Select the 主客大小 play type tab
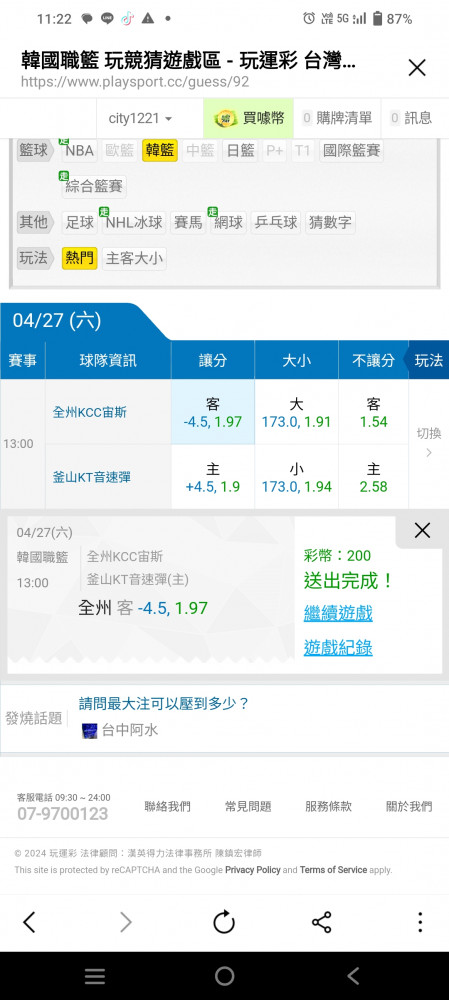The height and width of the screenshot is (1000, 449). 134,258
